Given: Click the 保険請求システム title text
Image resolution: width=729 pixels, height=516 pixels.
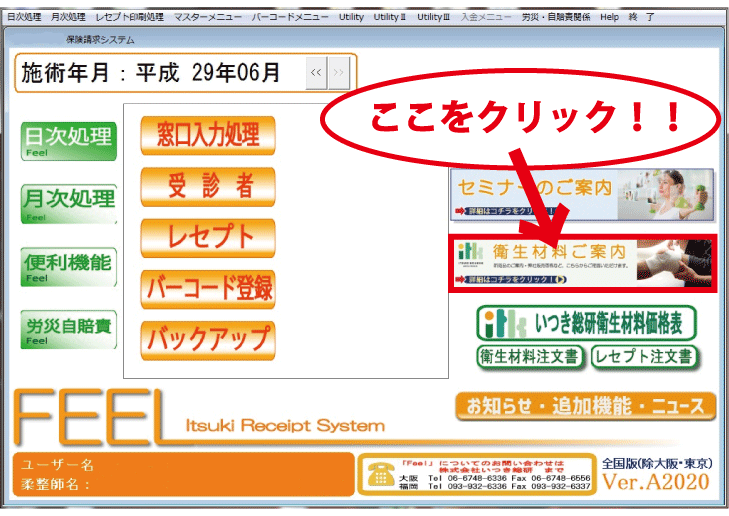Looking at the screenshot, I should tap(100, 40).
